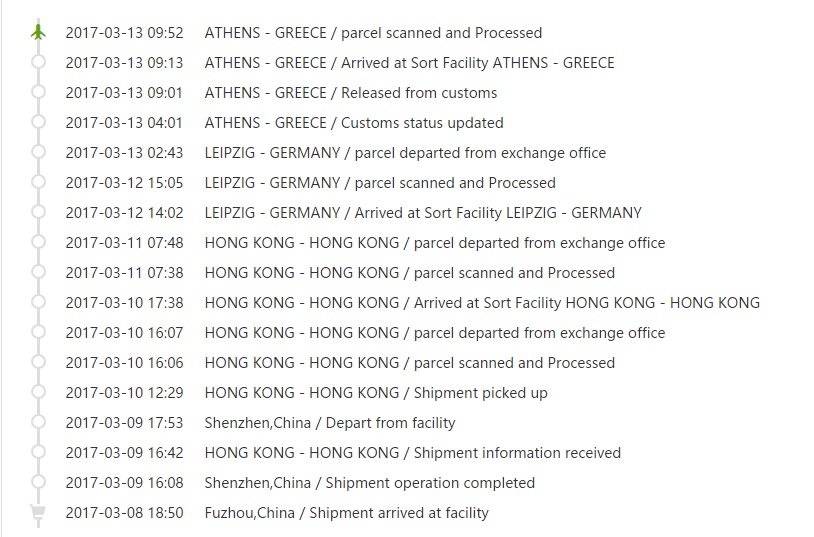This screenshot has height=537, width=814.
Task: Select marker for Arrived at Sort Facility Leipzig
Action: (x=38, y=212)
